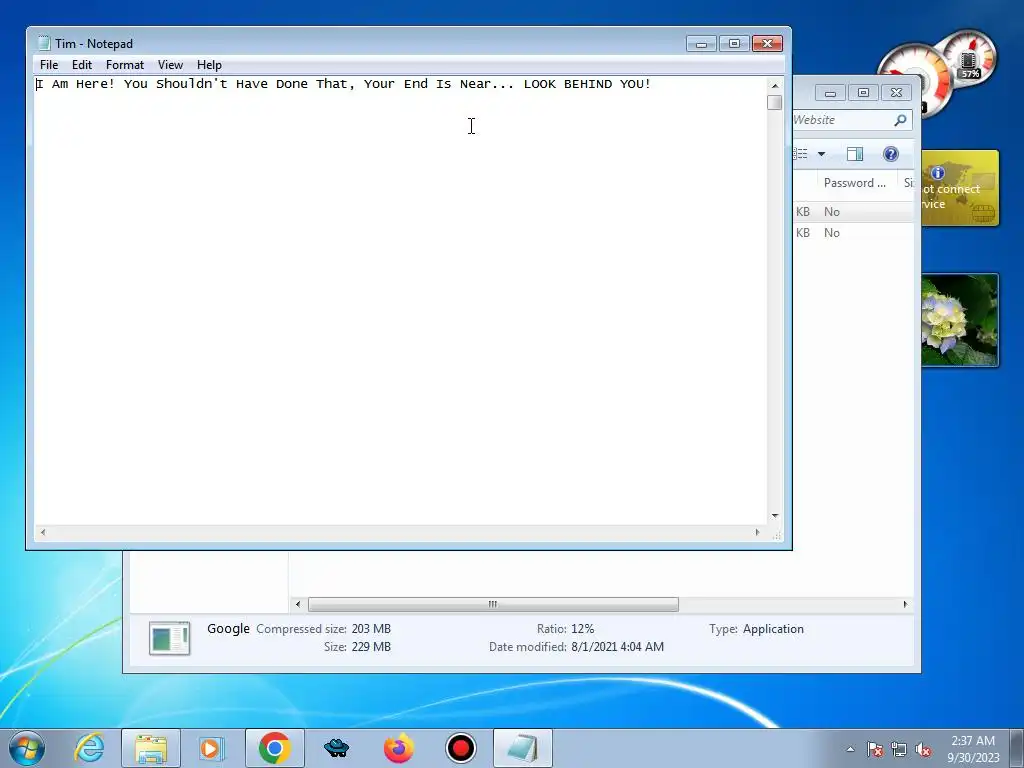Click the Notepad vertical scrollbar down arrow
Viewport: 1024px width, 768px height.
pos(775,516)
